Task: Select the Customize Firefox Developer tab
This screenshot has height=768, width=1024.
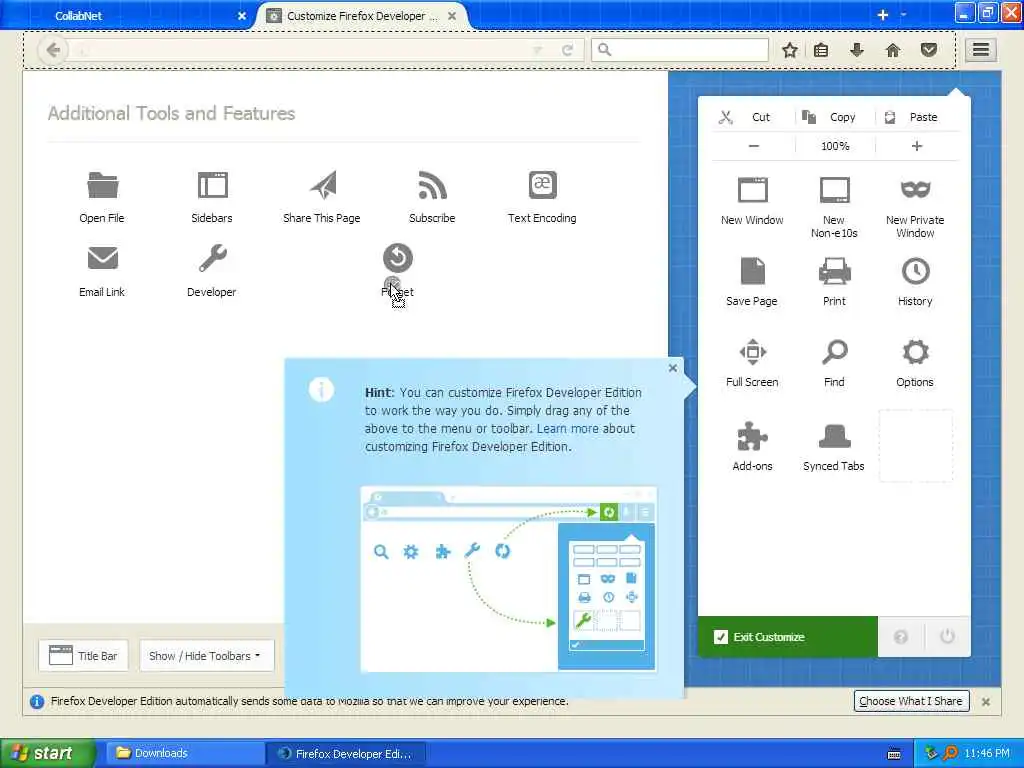Action: pos(362,16)
